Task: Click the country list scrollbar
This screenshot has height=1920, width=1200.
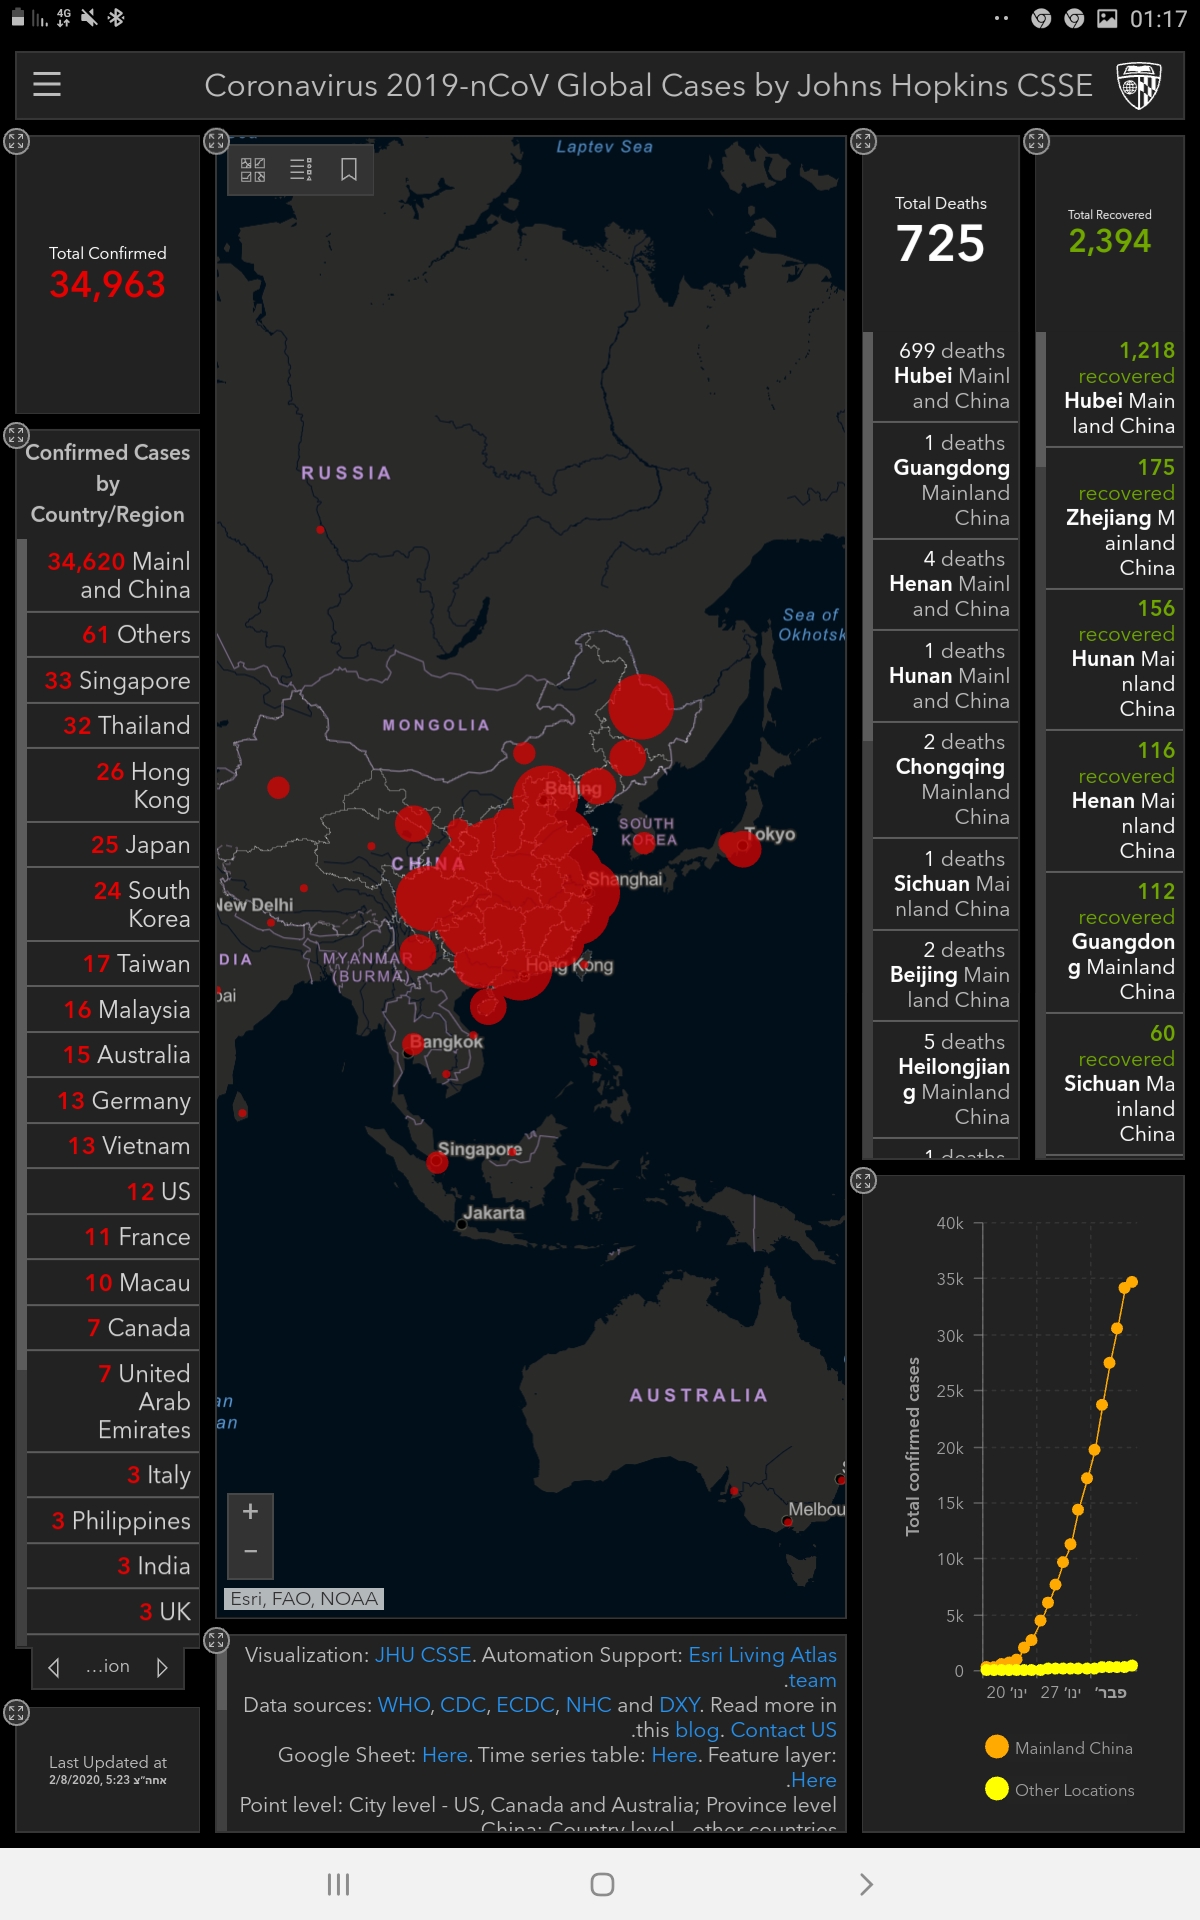Action: [21, 955]
